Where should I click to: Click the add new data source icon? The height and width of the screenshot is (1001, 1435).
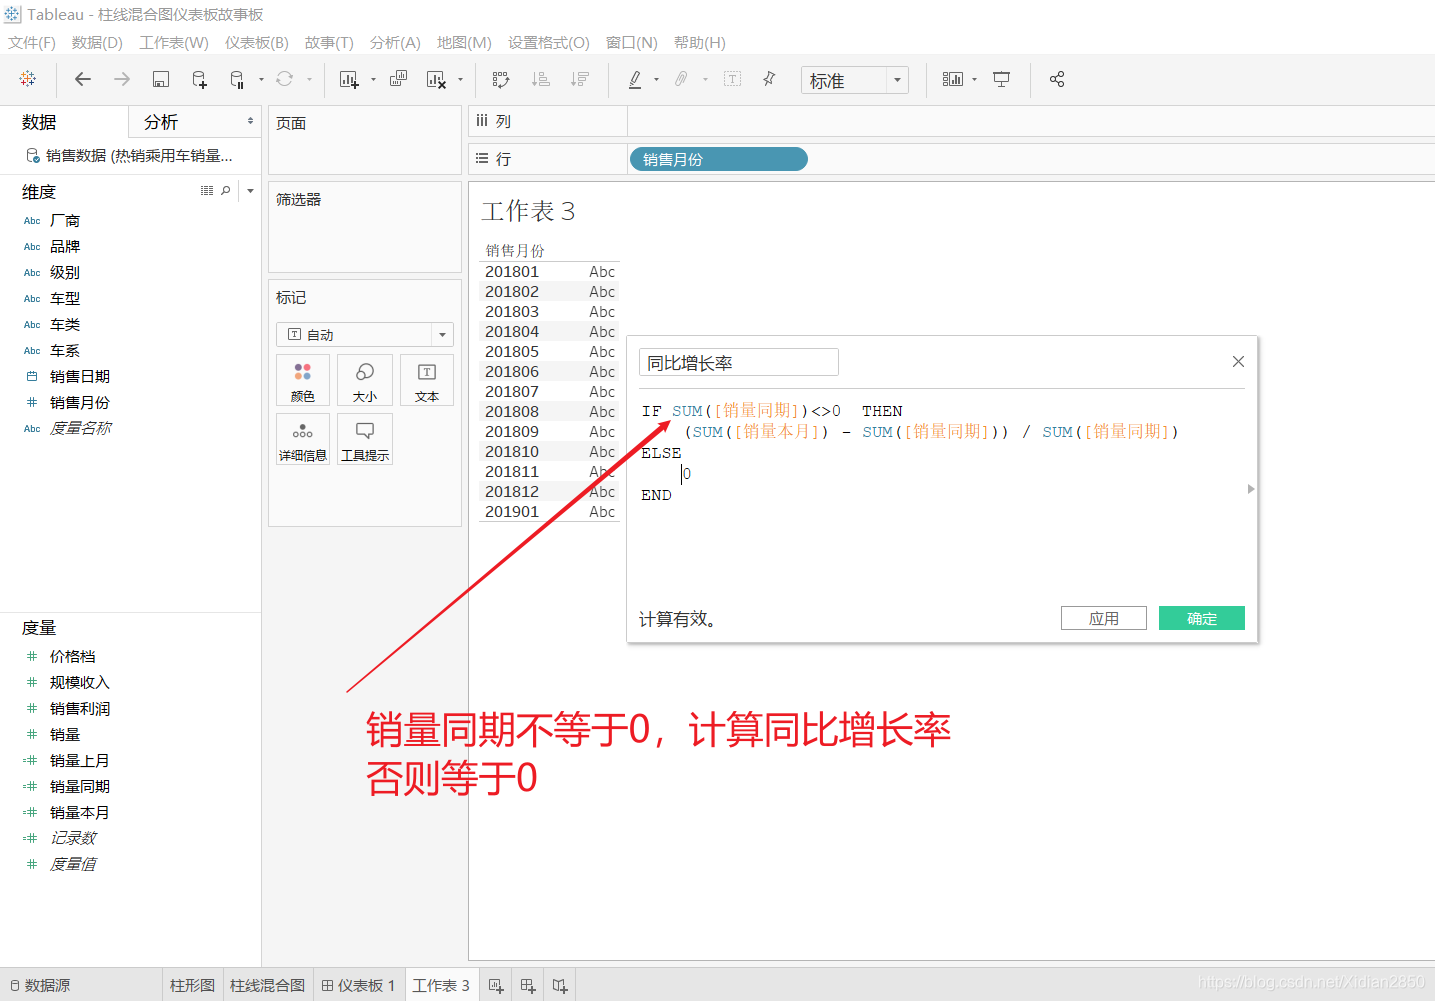pyautogui.click(x=199, y=79)
